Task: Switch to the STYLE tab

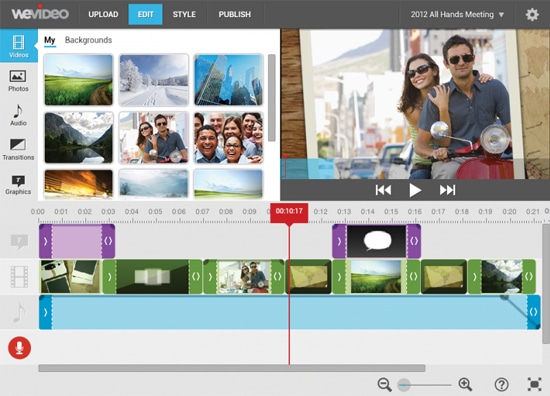Action: coord(184,14)
